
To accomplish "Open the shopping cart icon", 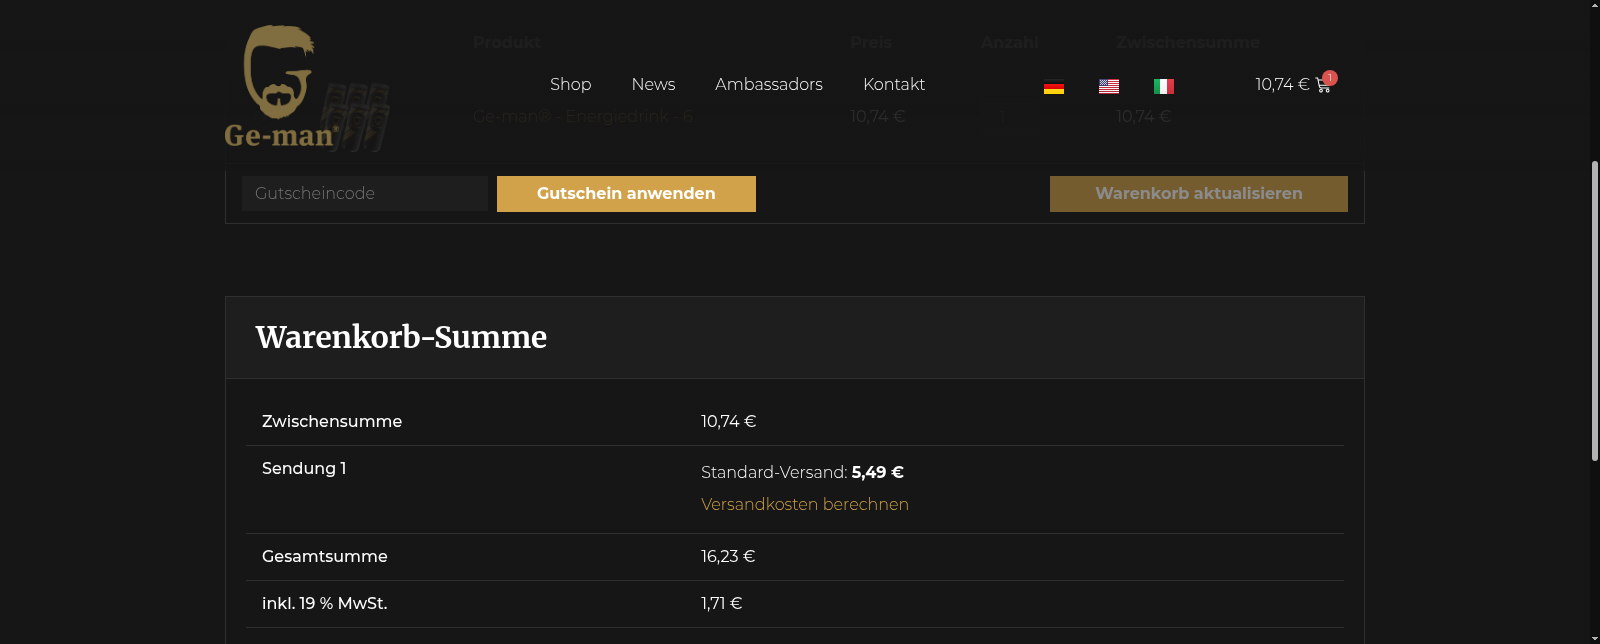I will tap(1323, 86).
